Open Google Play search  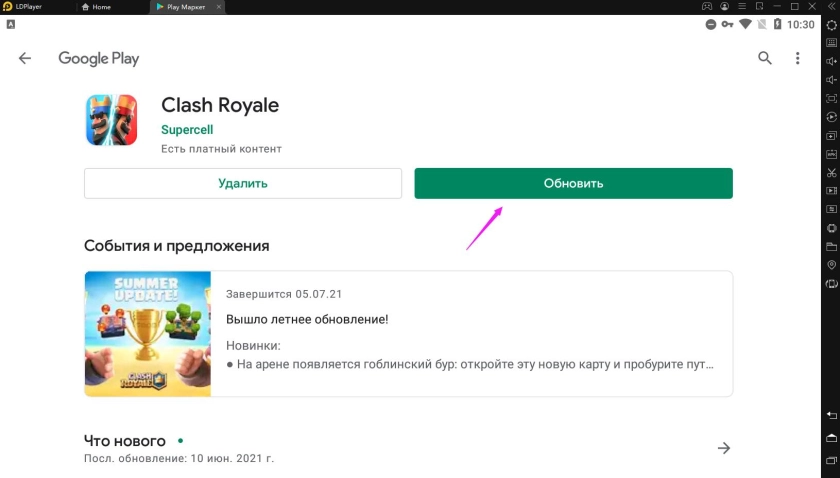click(x=764, y=58)
